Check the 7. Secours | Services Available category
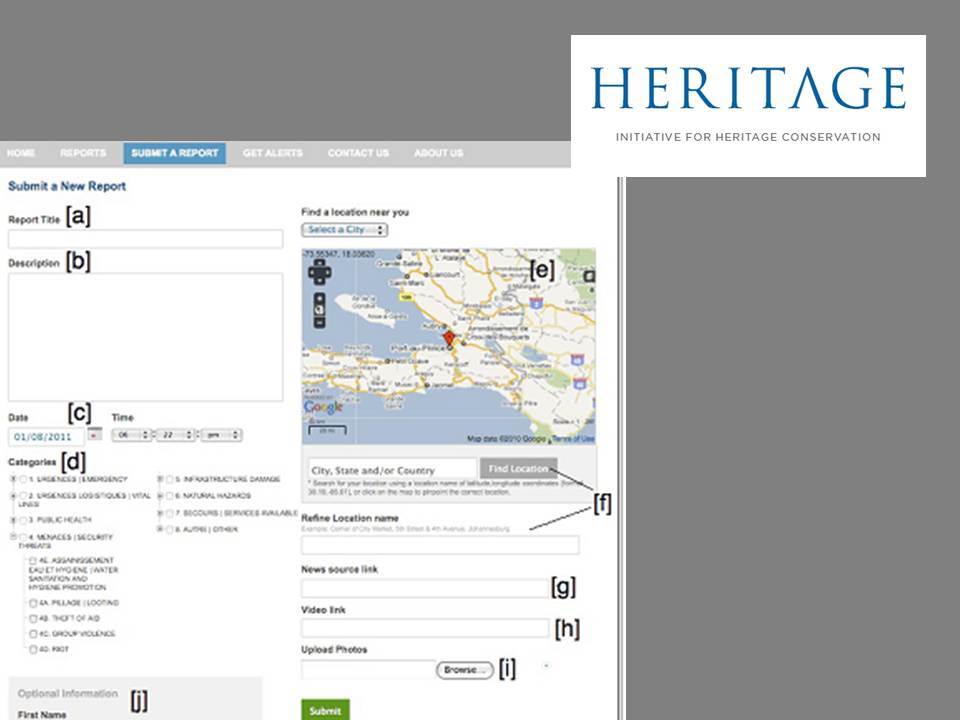The image size is (960, 720). tap(170, 513)
